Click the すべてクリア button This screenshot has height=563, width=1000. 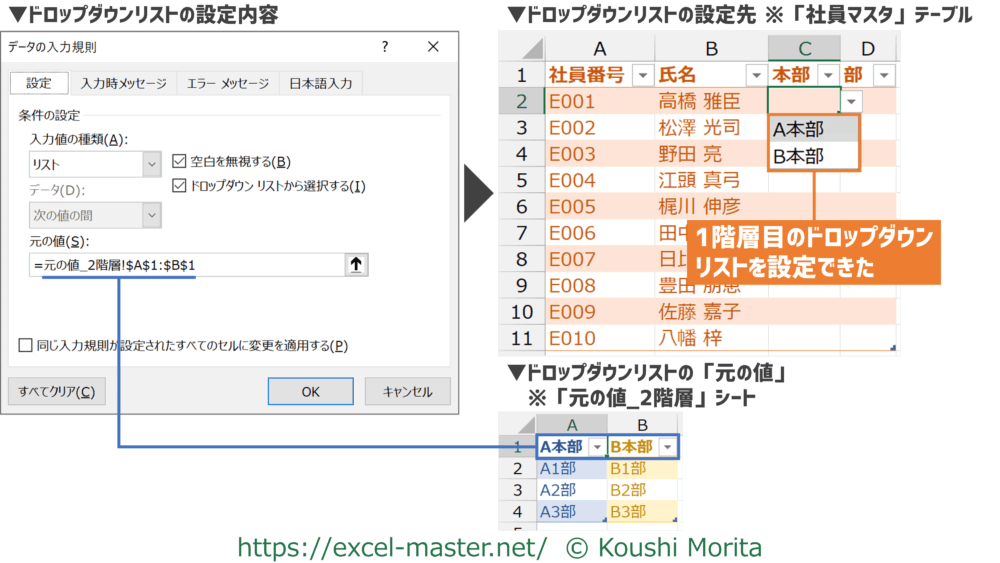56,391
